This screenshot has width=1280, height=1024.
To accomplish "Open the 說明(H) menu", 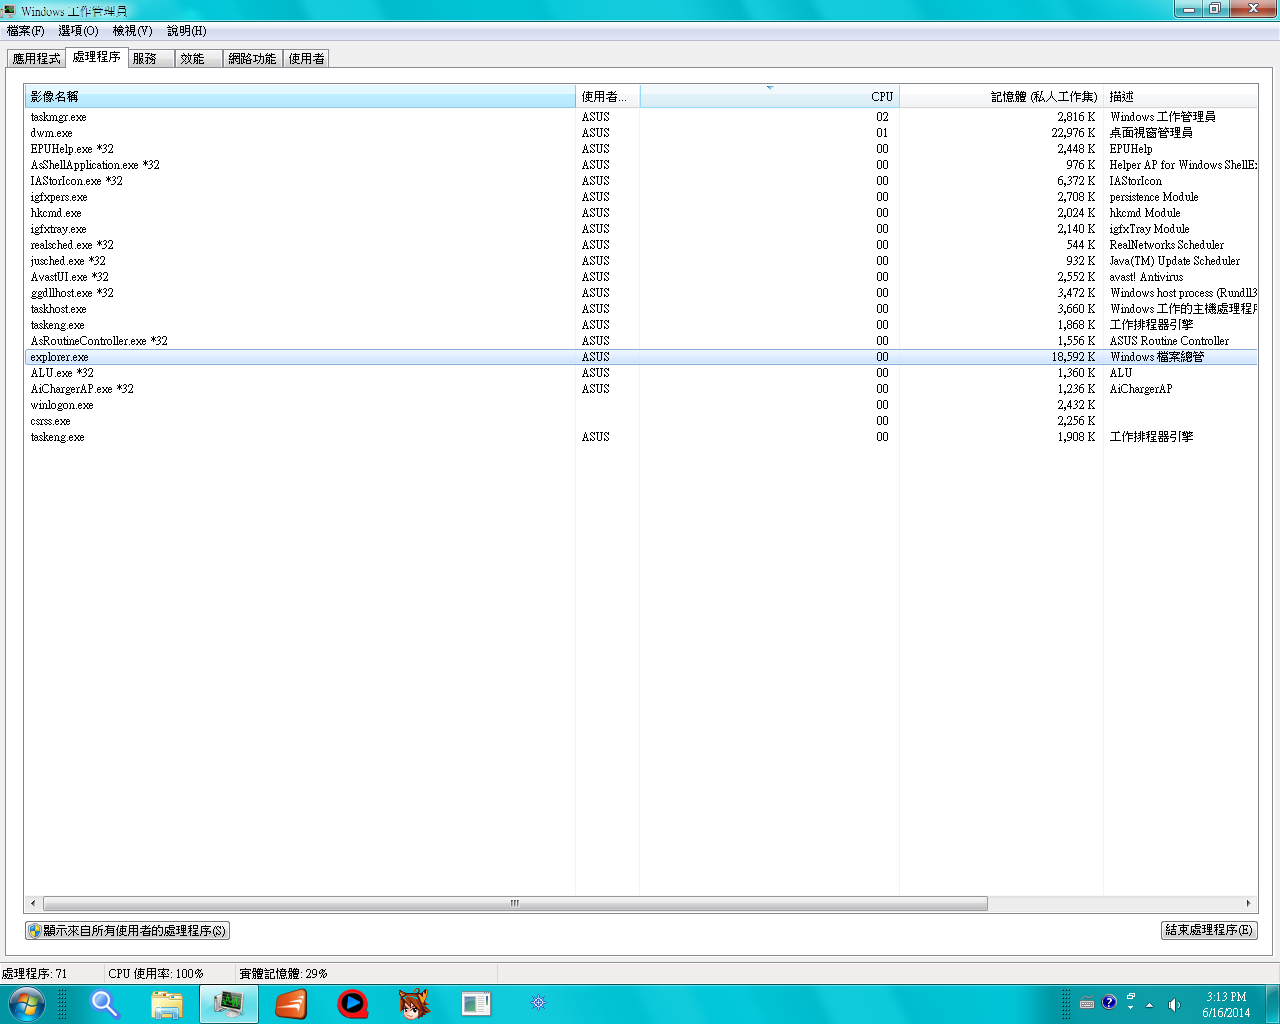I will point(186,31).
